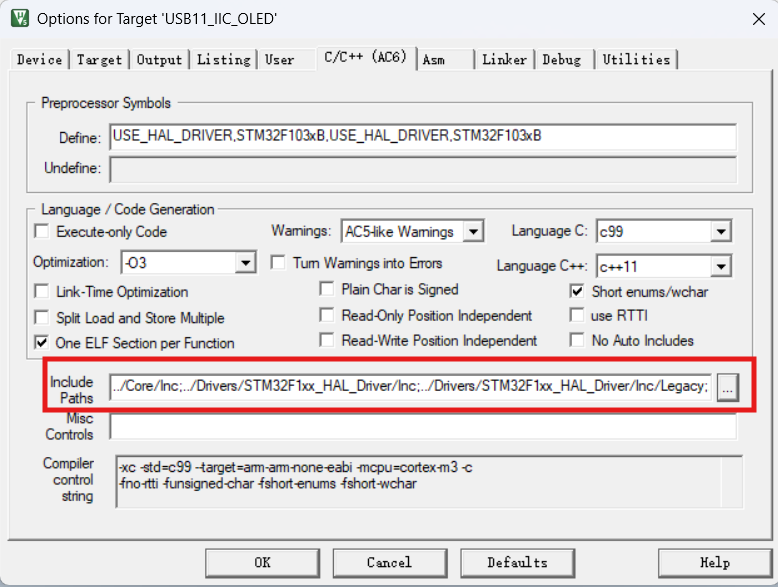Viewport: 778px width, 587px height.
Task: Open the Optimization level dropdown
Action: click(245, 262)
